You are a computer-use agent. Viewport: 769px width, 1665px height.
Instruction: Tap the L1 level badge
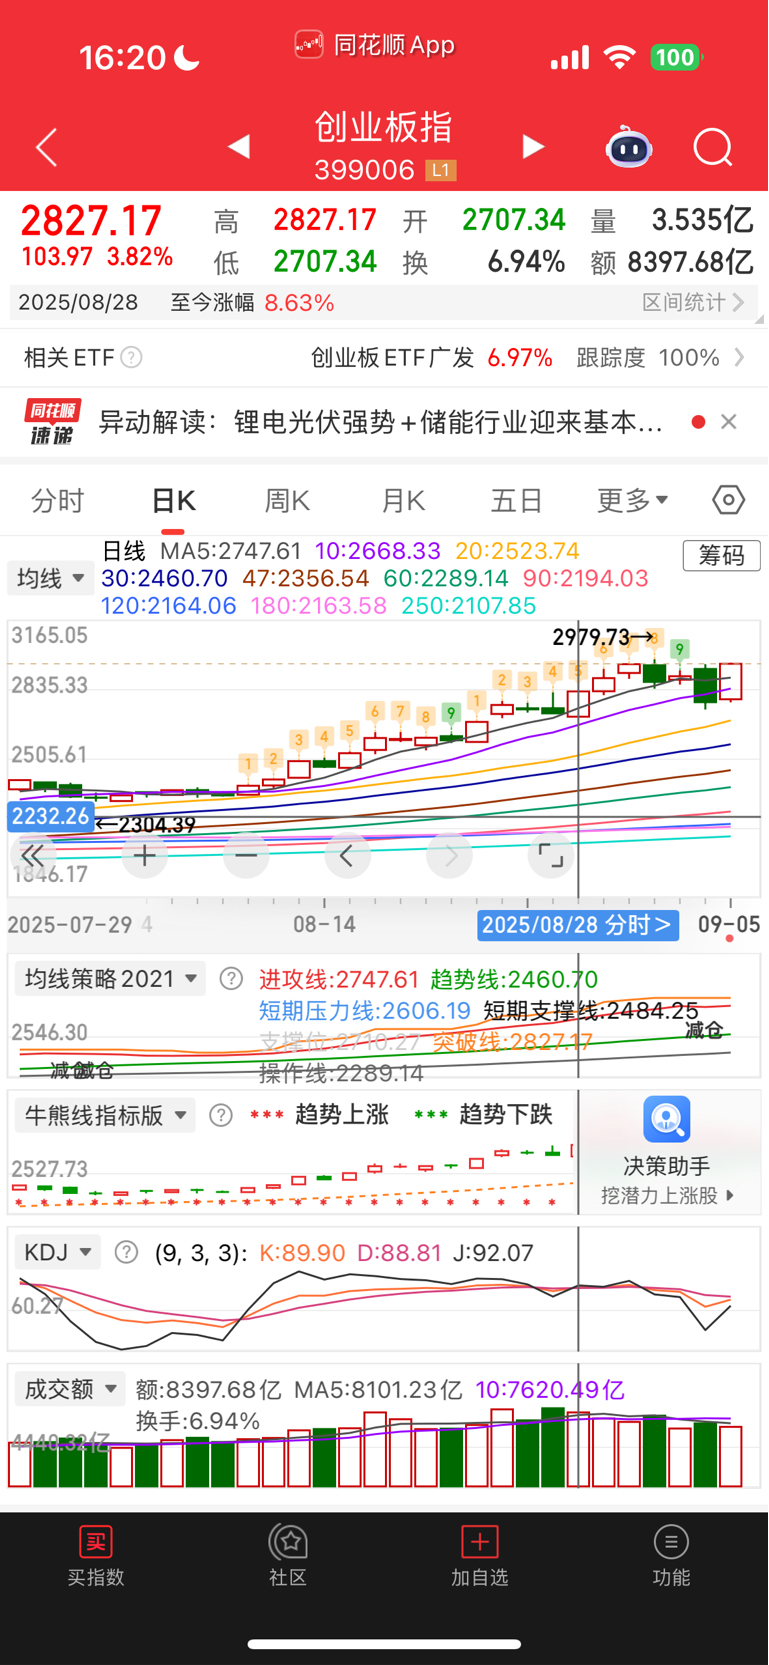tap(441, 171)
